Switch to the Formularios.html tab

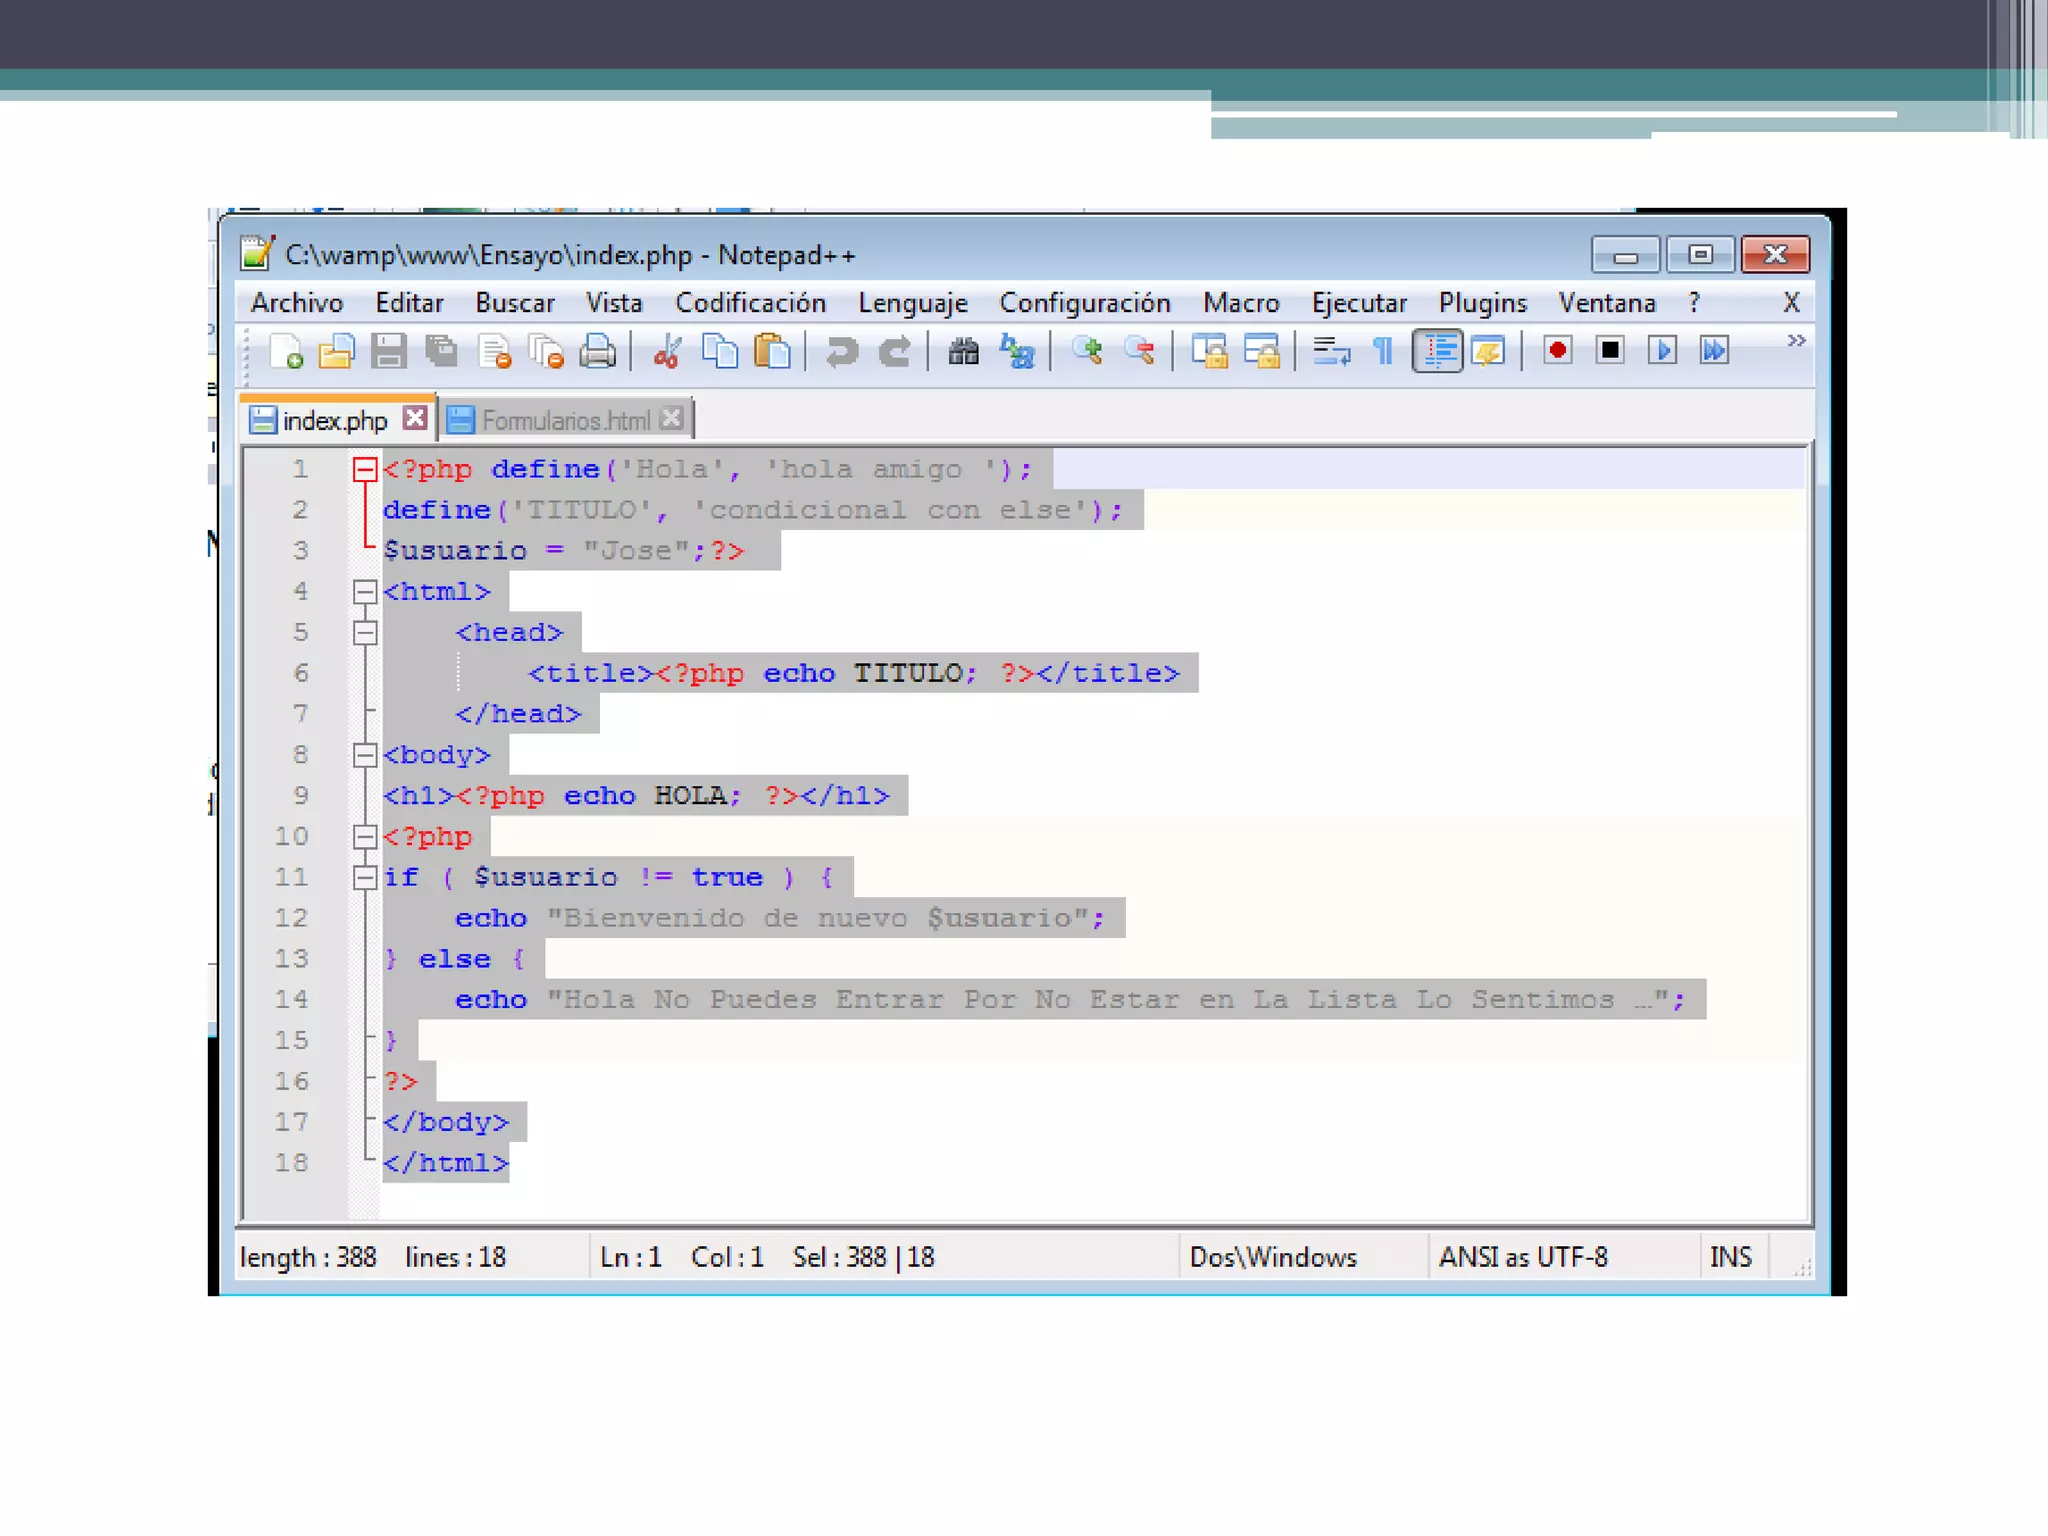[565, 421]
